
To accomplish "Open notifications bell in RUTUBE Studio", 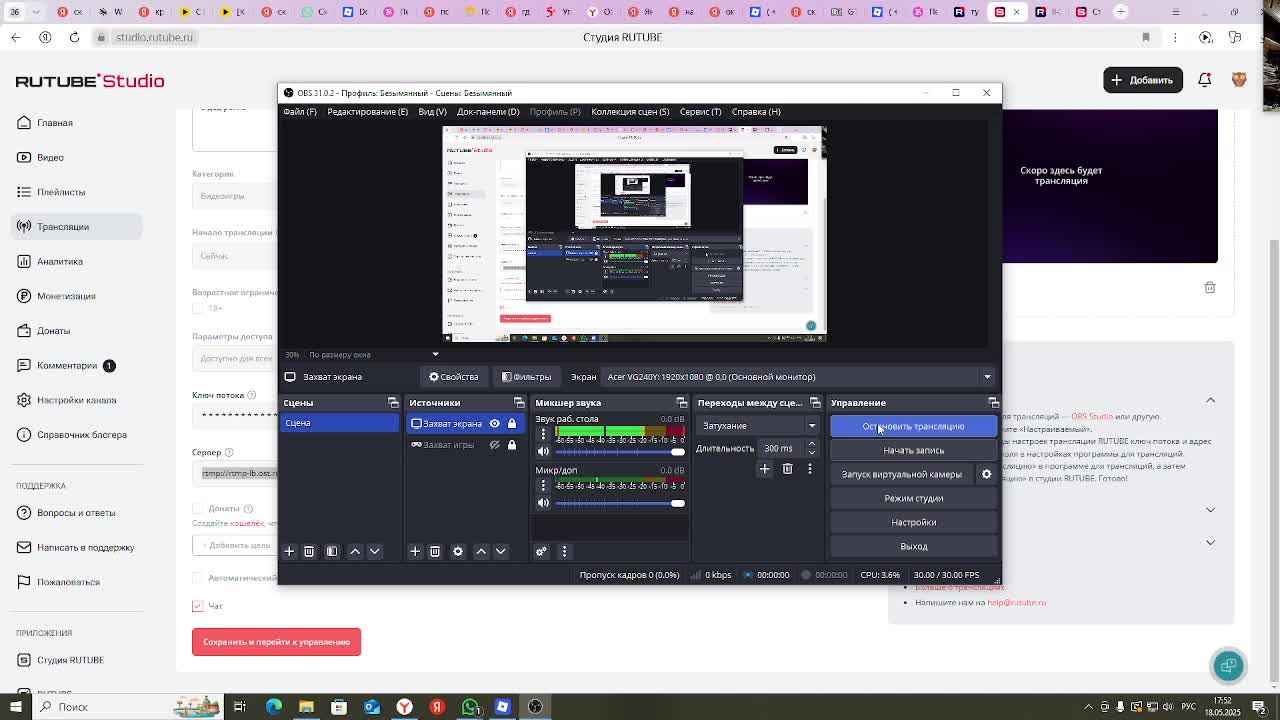I will tap(1205, 80).
